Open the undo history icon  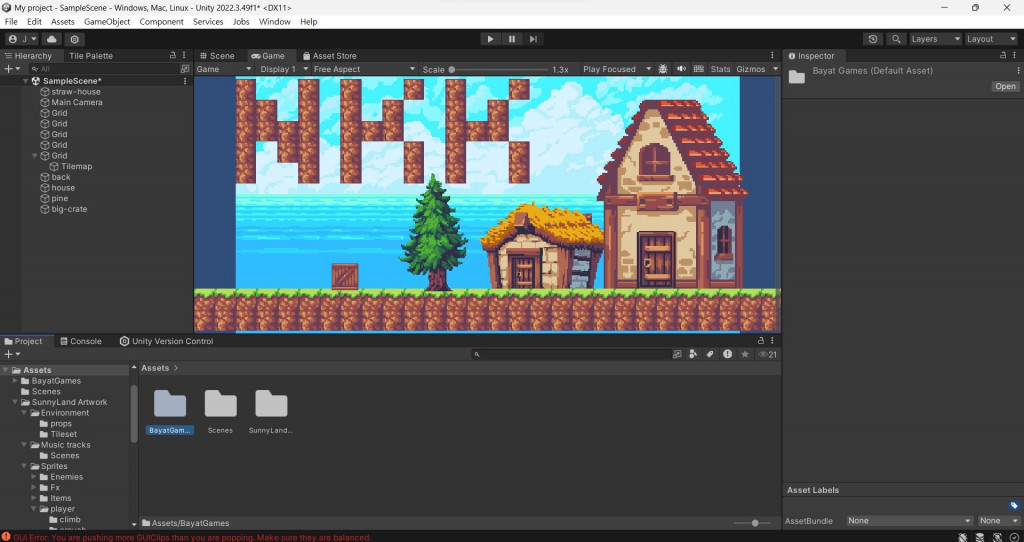click(872, 39)
